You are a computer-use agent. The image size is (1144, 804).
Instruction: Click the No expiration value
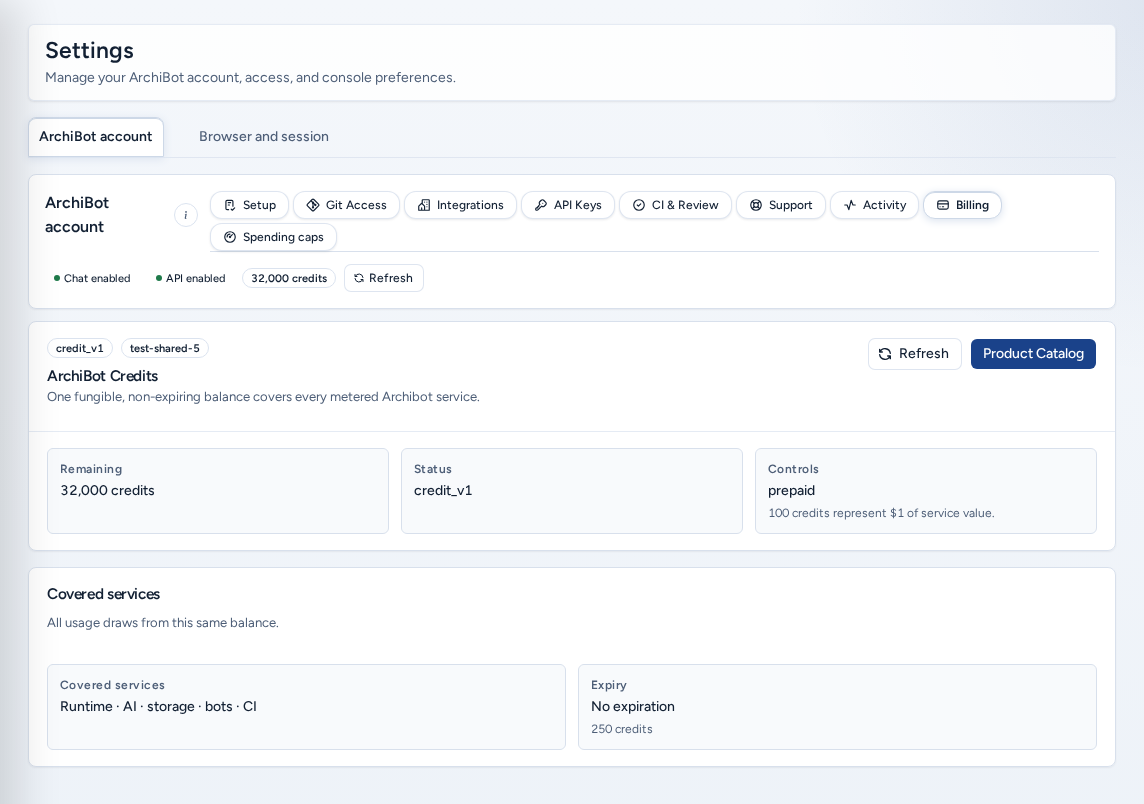tap(633, 706)
